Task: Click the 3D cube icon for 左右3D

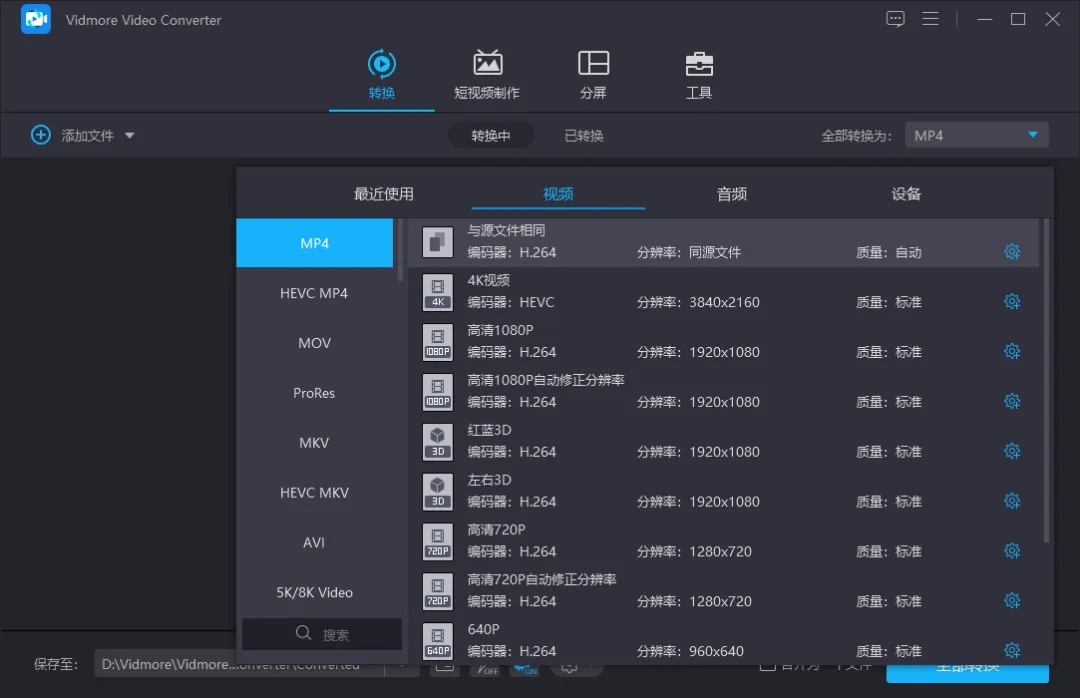Action: point(437,492)
